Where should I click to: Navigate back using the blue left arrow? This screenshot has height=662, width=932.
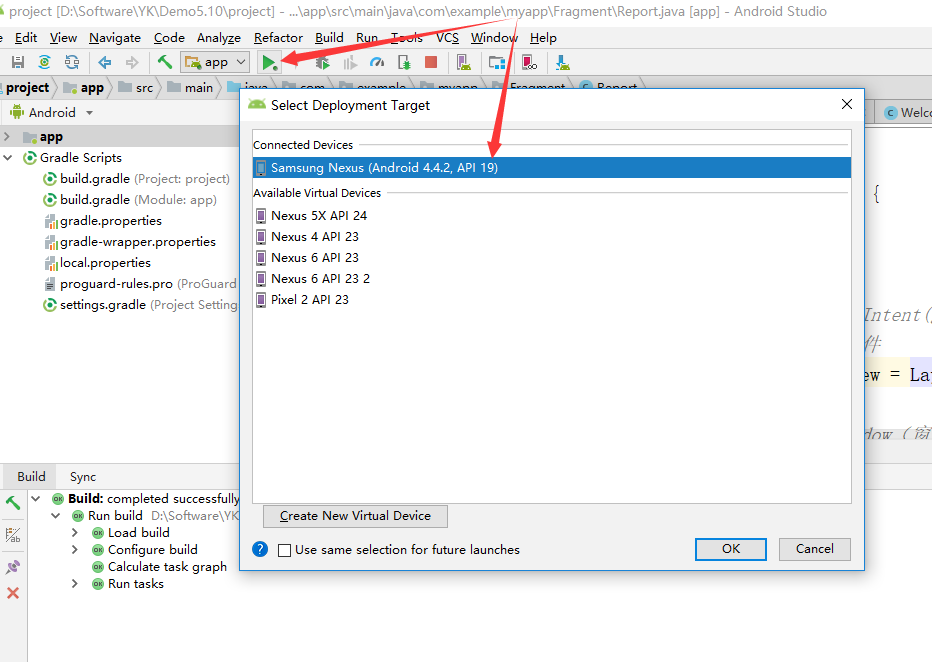(x=105, y=62)
